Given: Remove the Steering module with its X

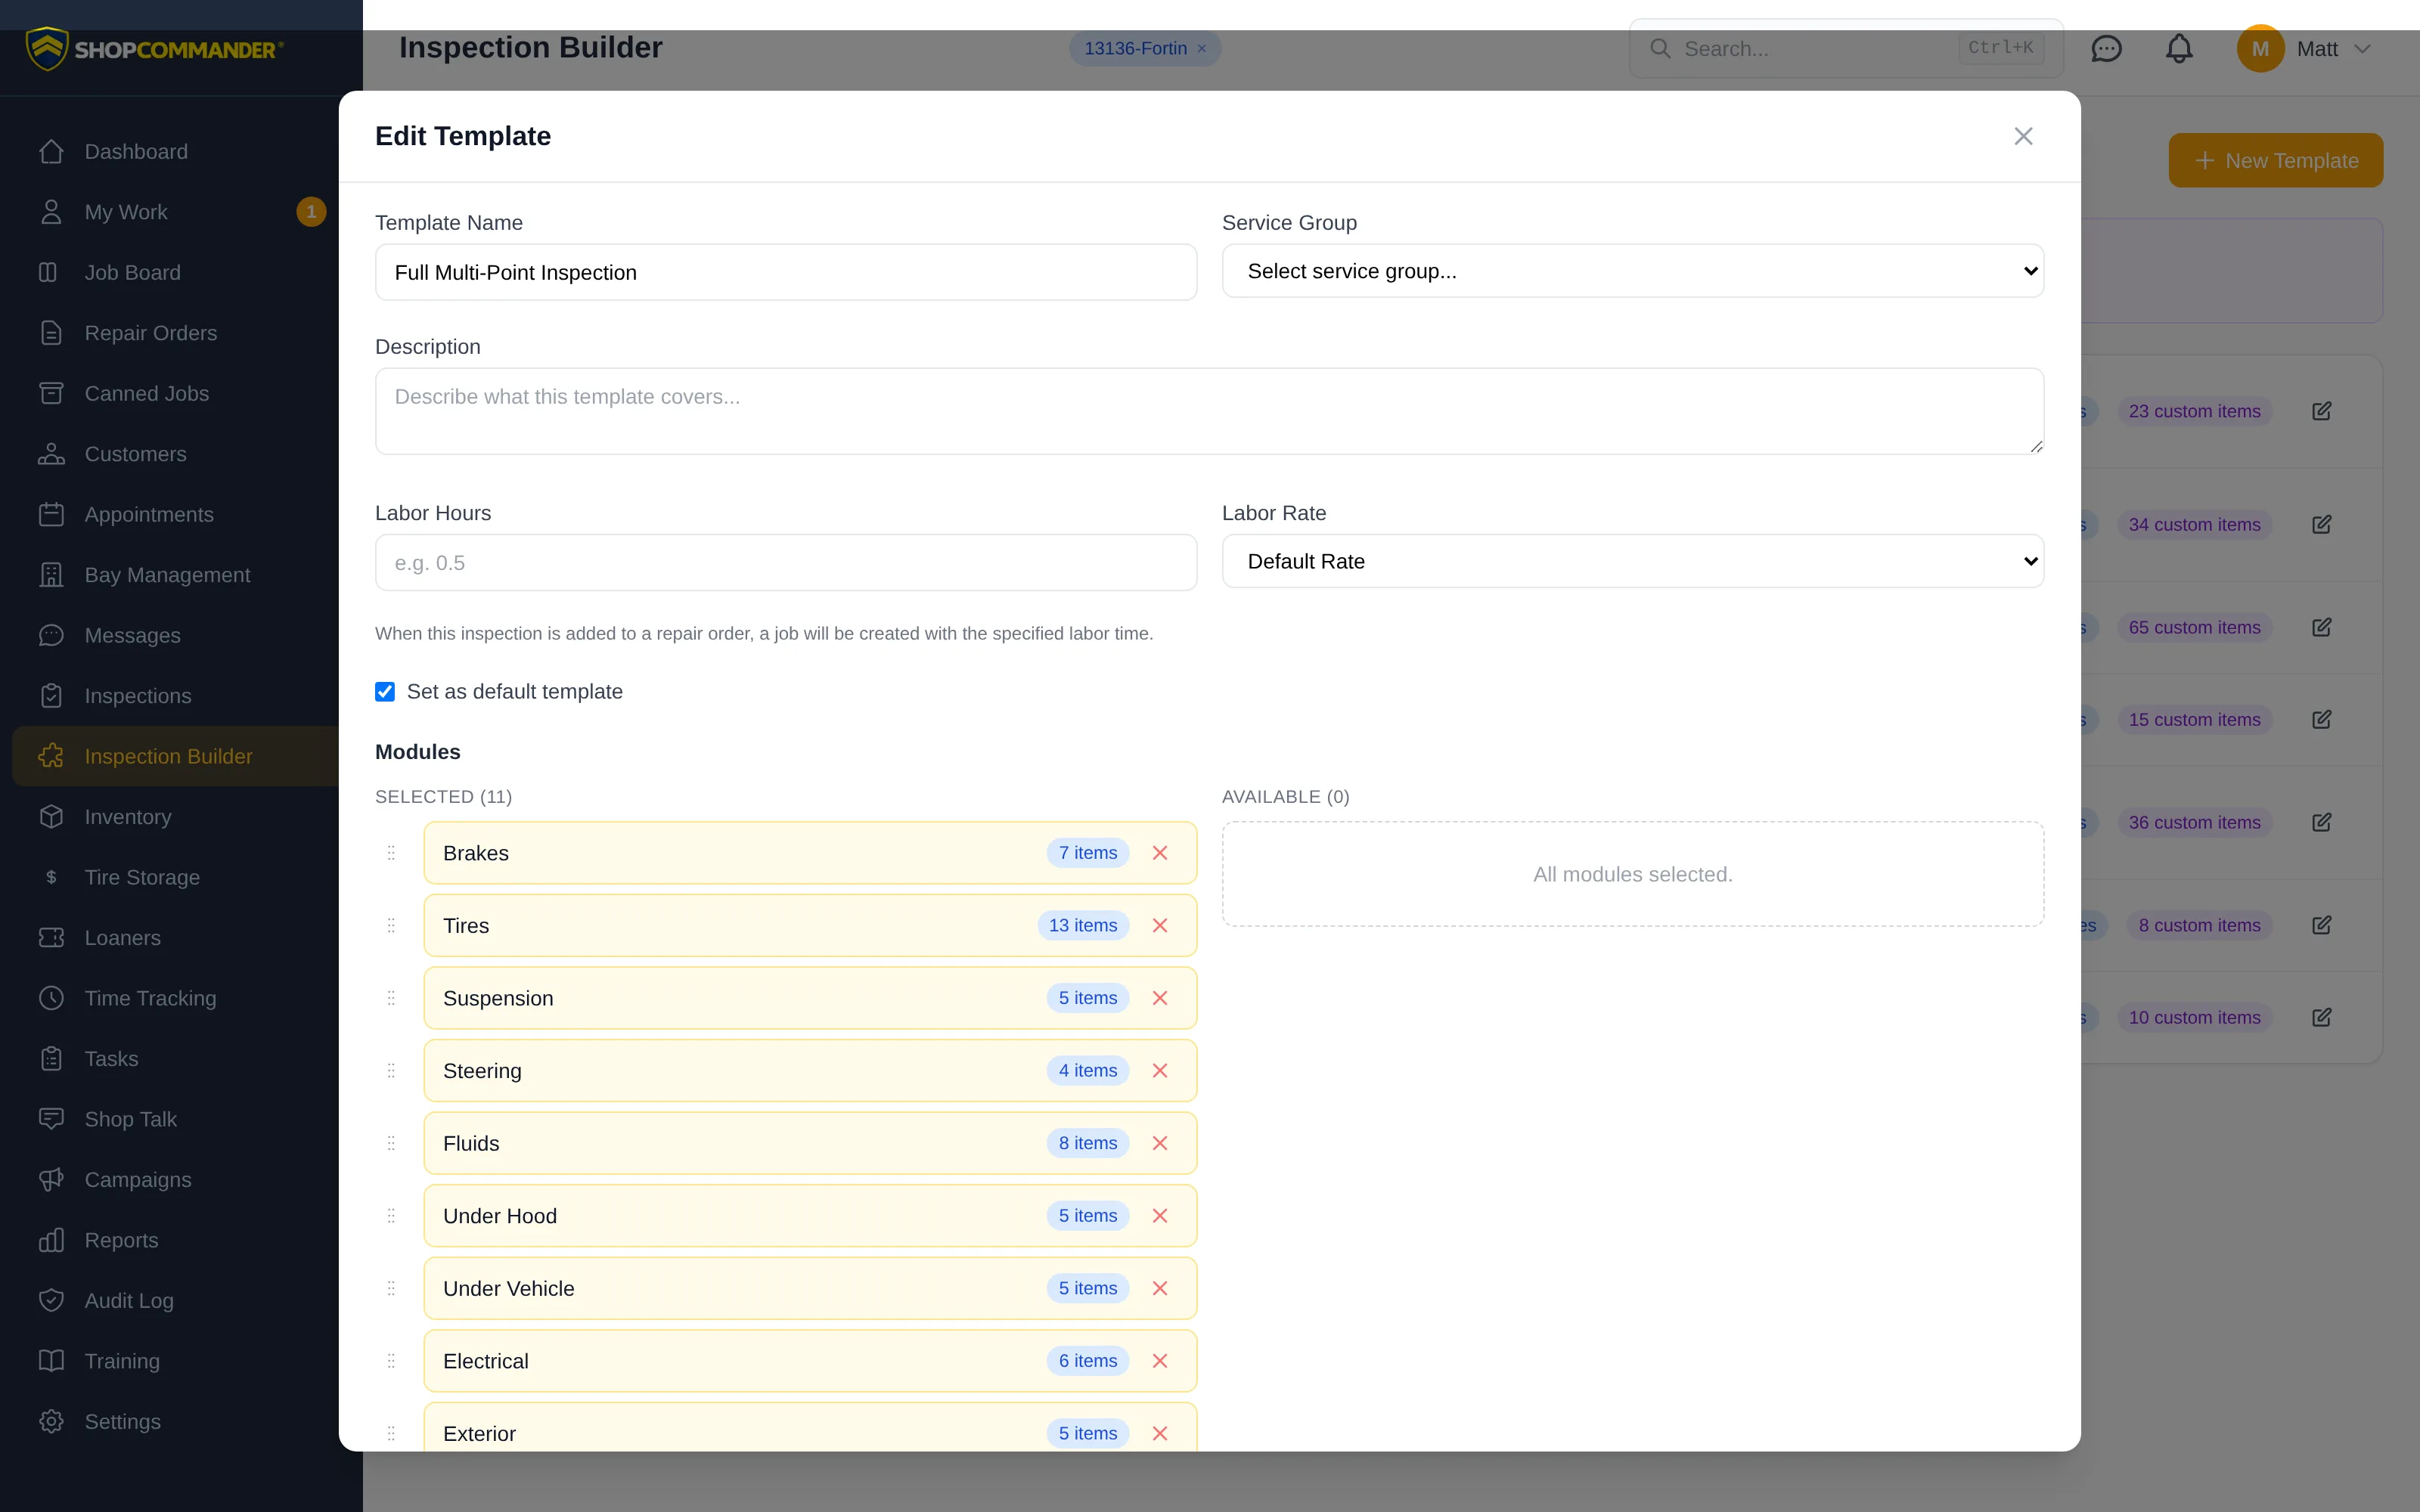Looking at the screenshot, I should coord(1160,1071).
